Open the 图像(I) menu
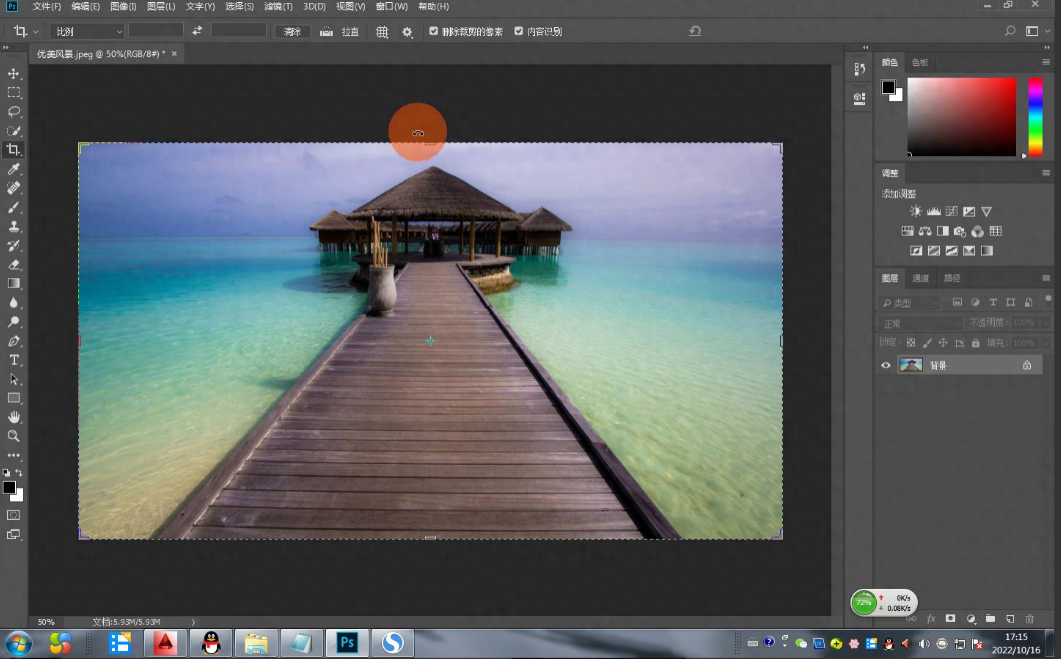The image size is (1061, 659). tap(123, 6)
